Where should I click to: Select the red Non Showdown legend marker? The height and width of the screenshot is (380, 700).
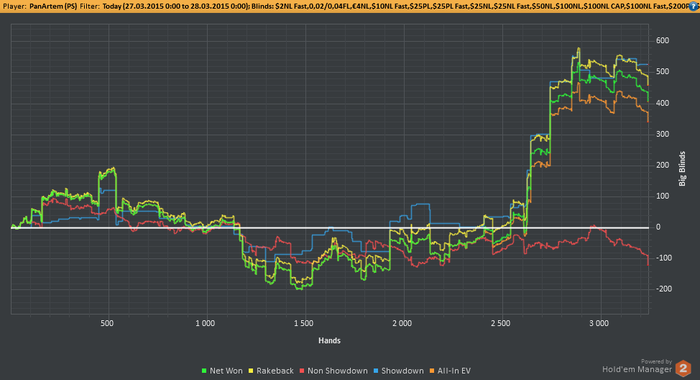point(302,371)
